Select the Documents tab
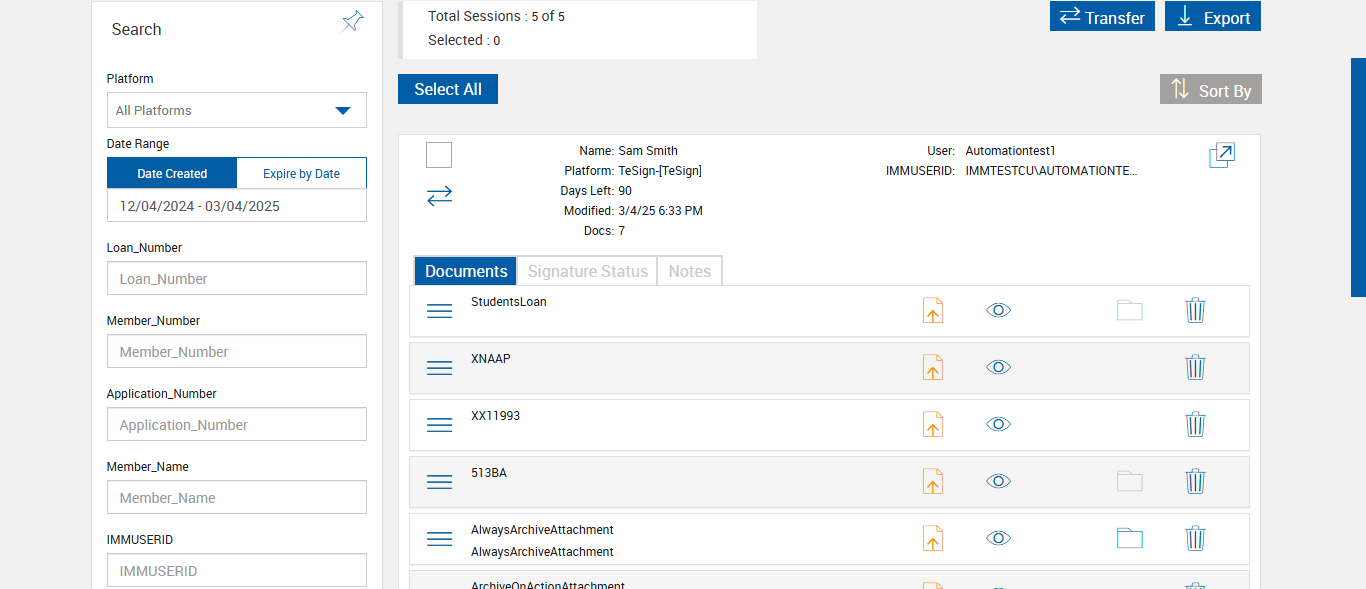The width and height of the screenshot is (1366, 589). [466, 271]
